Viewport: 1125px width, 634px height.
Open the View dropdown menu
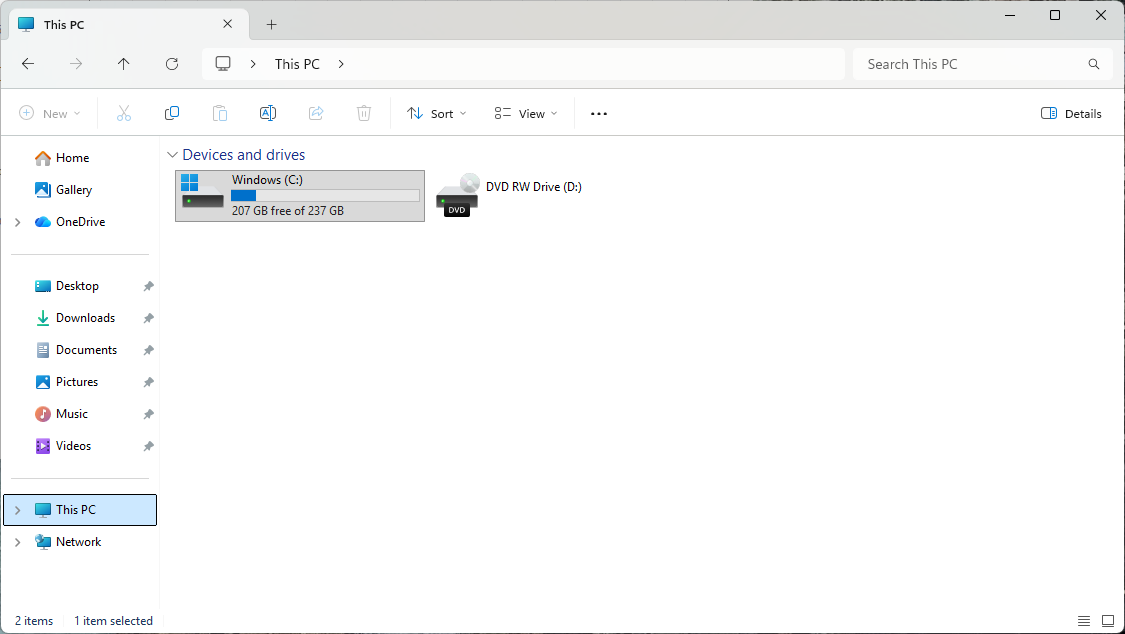point(526,114)
